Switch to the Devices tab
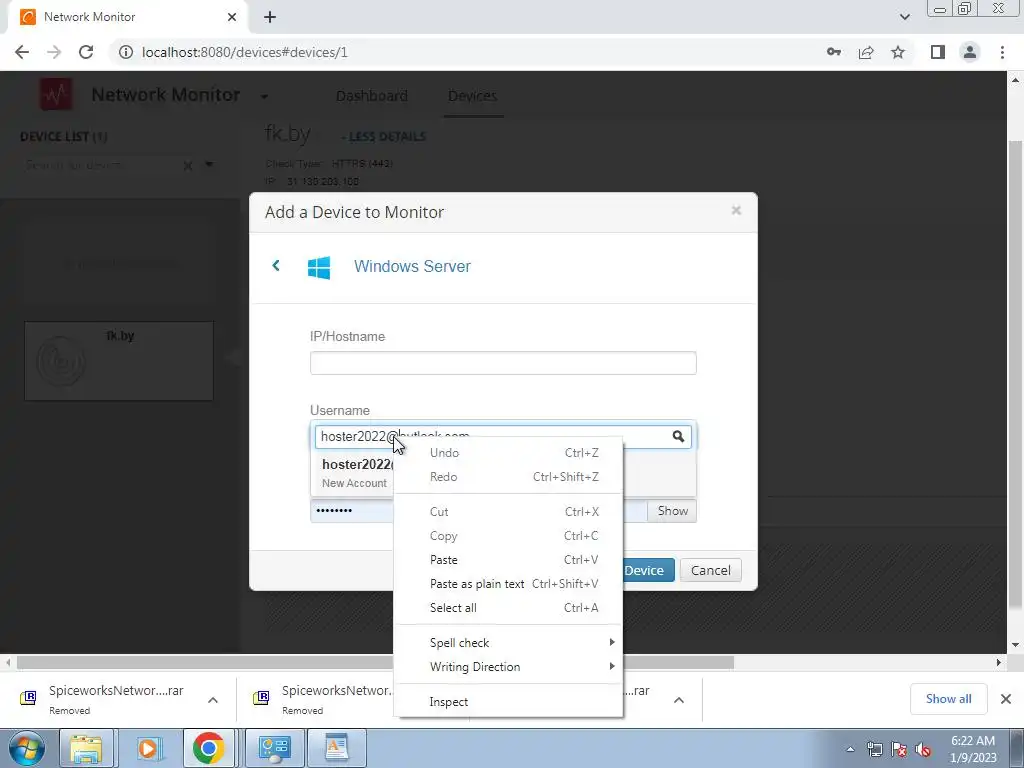Image resolution: width=1024 pixels, height=768 pixels. pyautogui.click(x=472, y=96)
